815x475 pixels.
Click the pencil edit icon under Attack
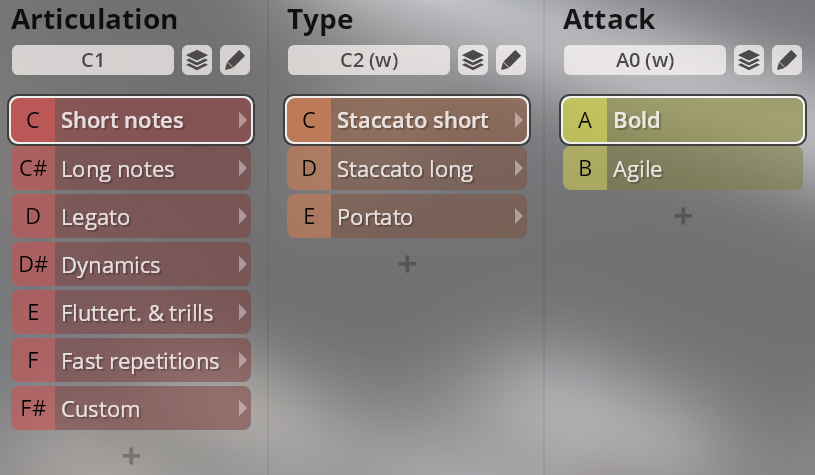pyautogui.click(x=787, y=60)
